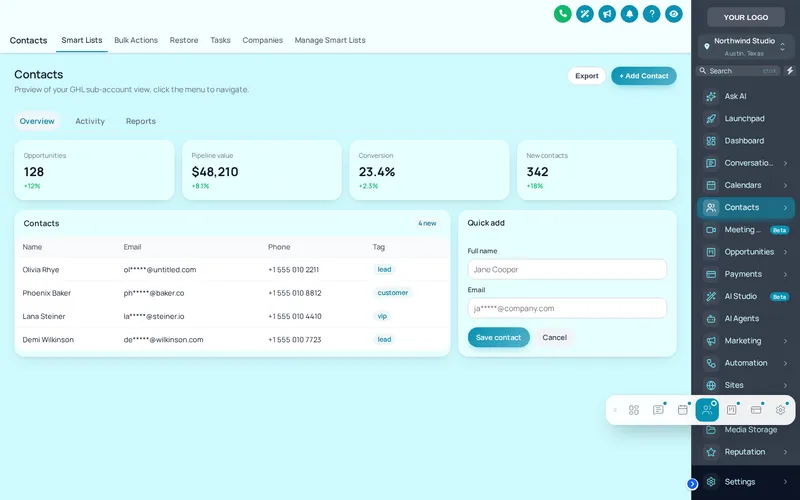Image resolution: width=800 pixels, height=500 pixels.
Task: Open Launchpad from the sidebar
Action: (x=746, y=118)
